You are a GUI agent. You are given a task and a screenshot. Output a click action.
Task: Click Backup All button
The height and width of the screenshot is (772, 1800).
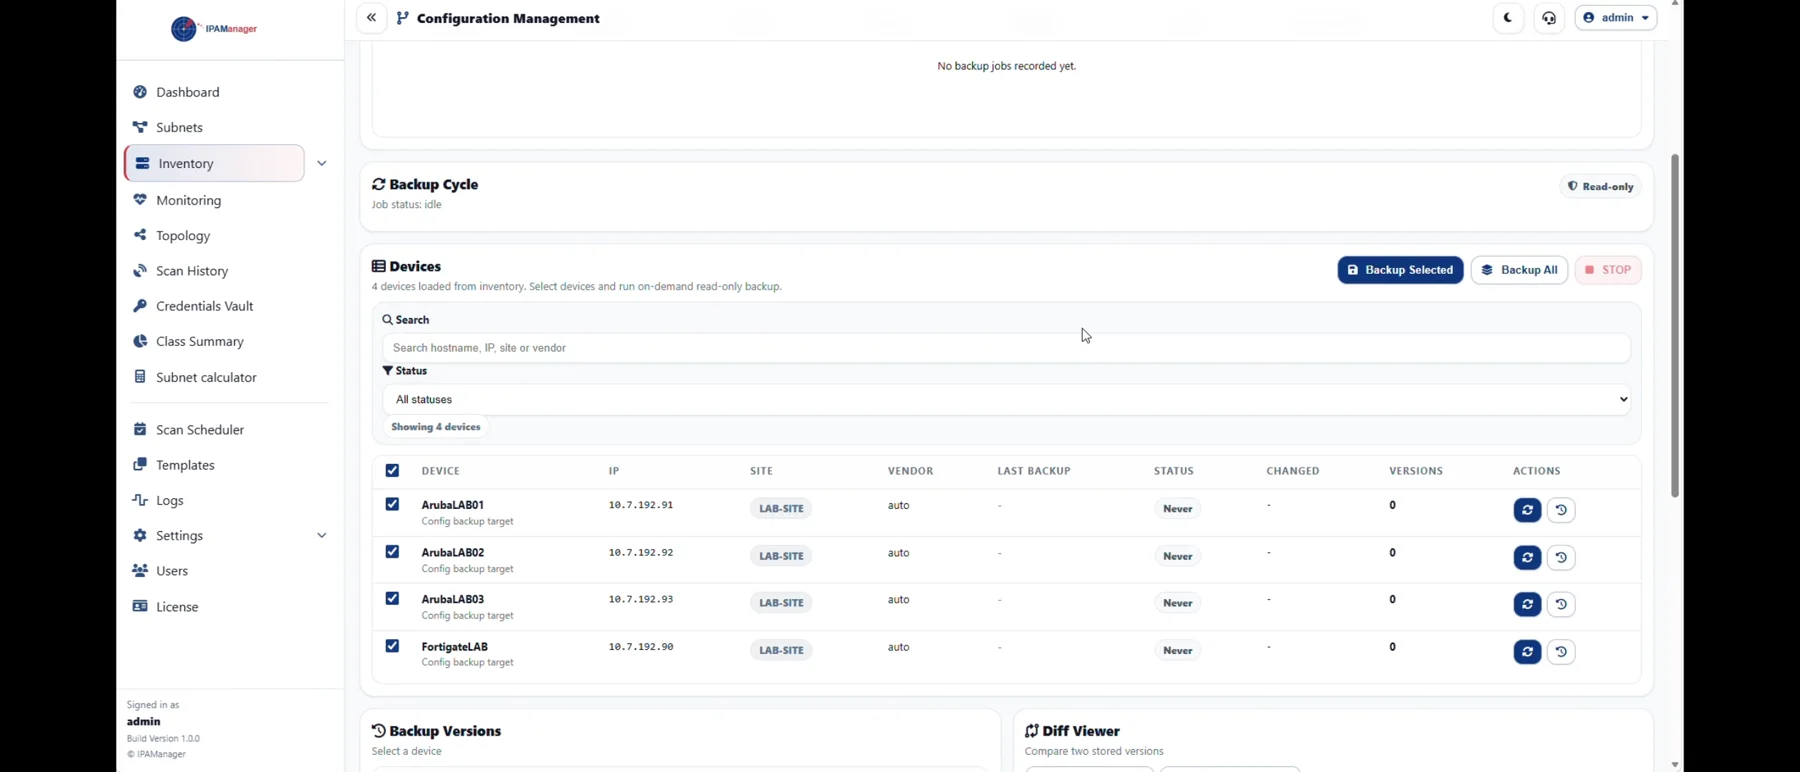click(1519, 270)
